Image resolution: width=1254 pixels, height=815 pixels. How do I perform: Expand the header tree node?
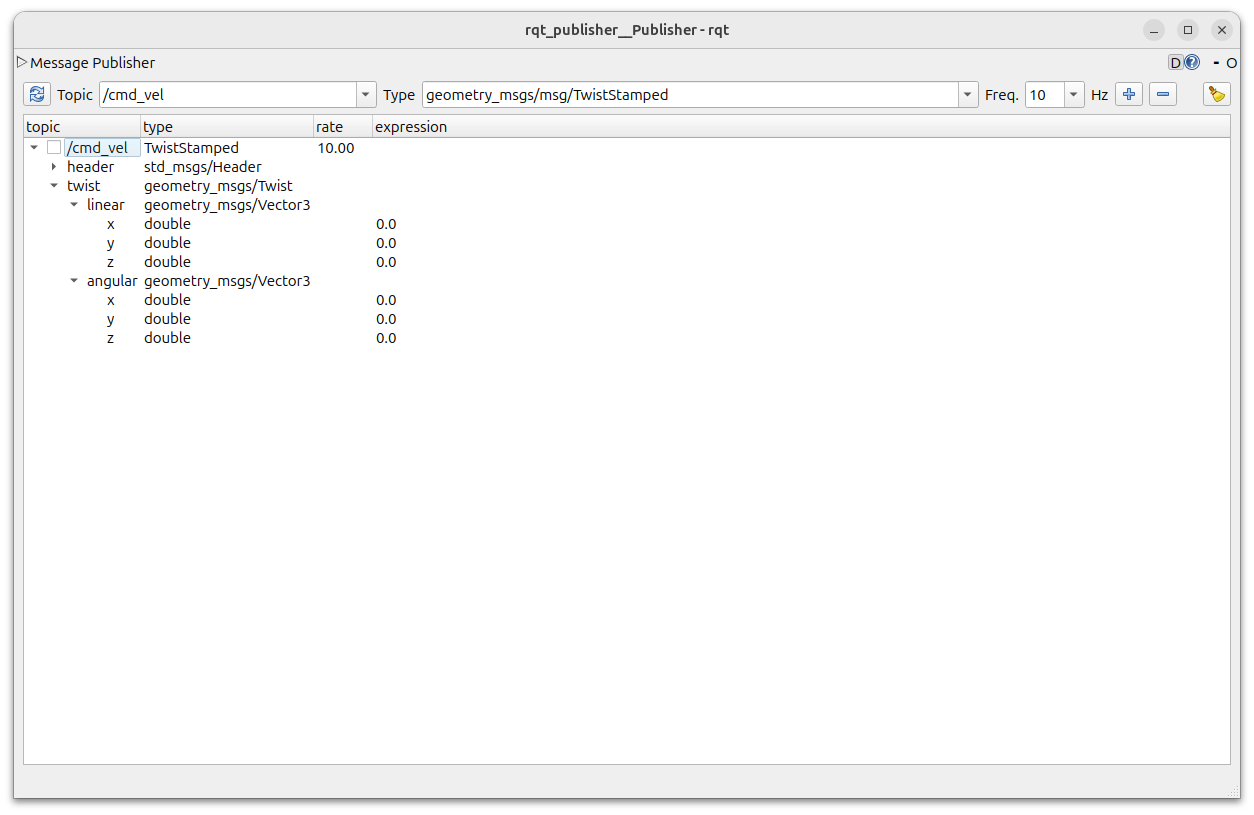(x=54, y=167)
